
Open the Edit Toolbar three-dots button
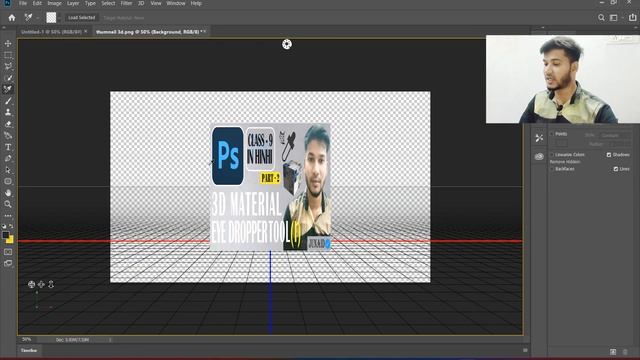tap(8, 216)
